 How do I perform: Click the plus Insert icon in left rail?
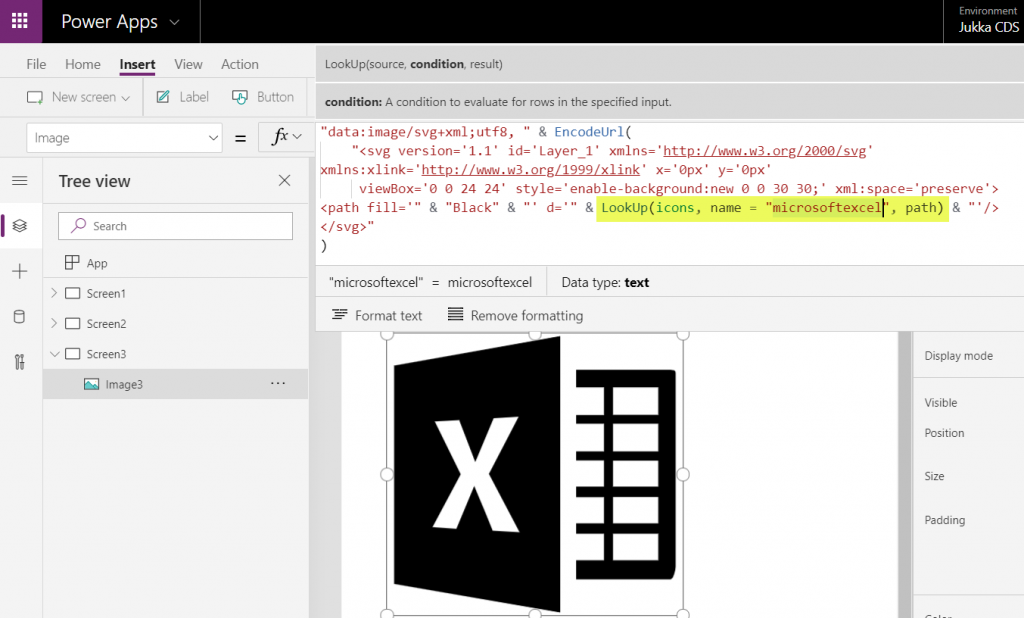[20, 271]
